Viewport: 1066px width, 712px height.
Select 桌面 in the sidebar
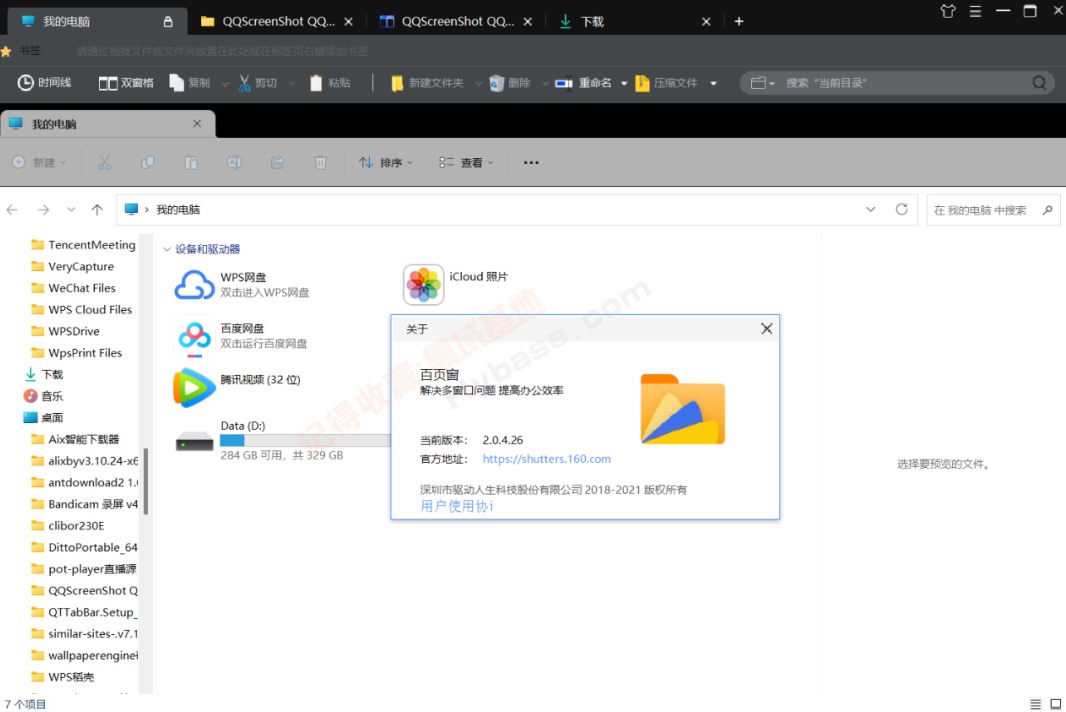click(x=44, y=418)
